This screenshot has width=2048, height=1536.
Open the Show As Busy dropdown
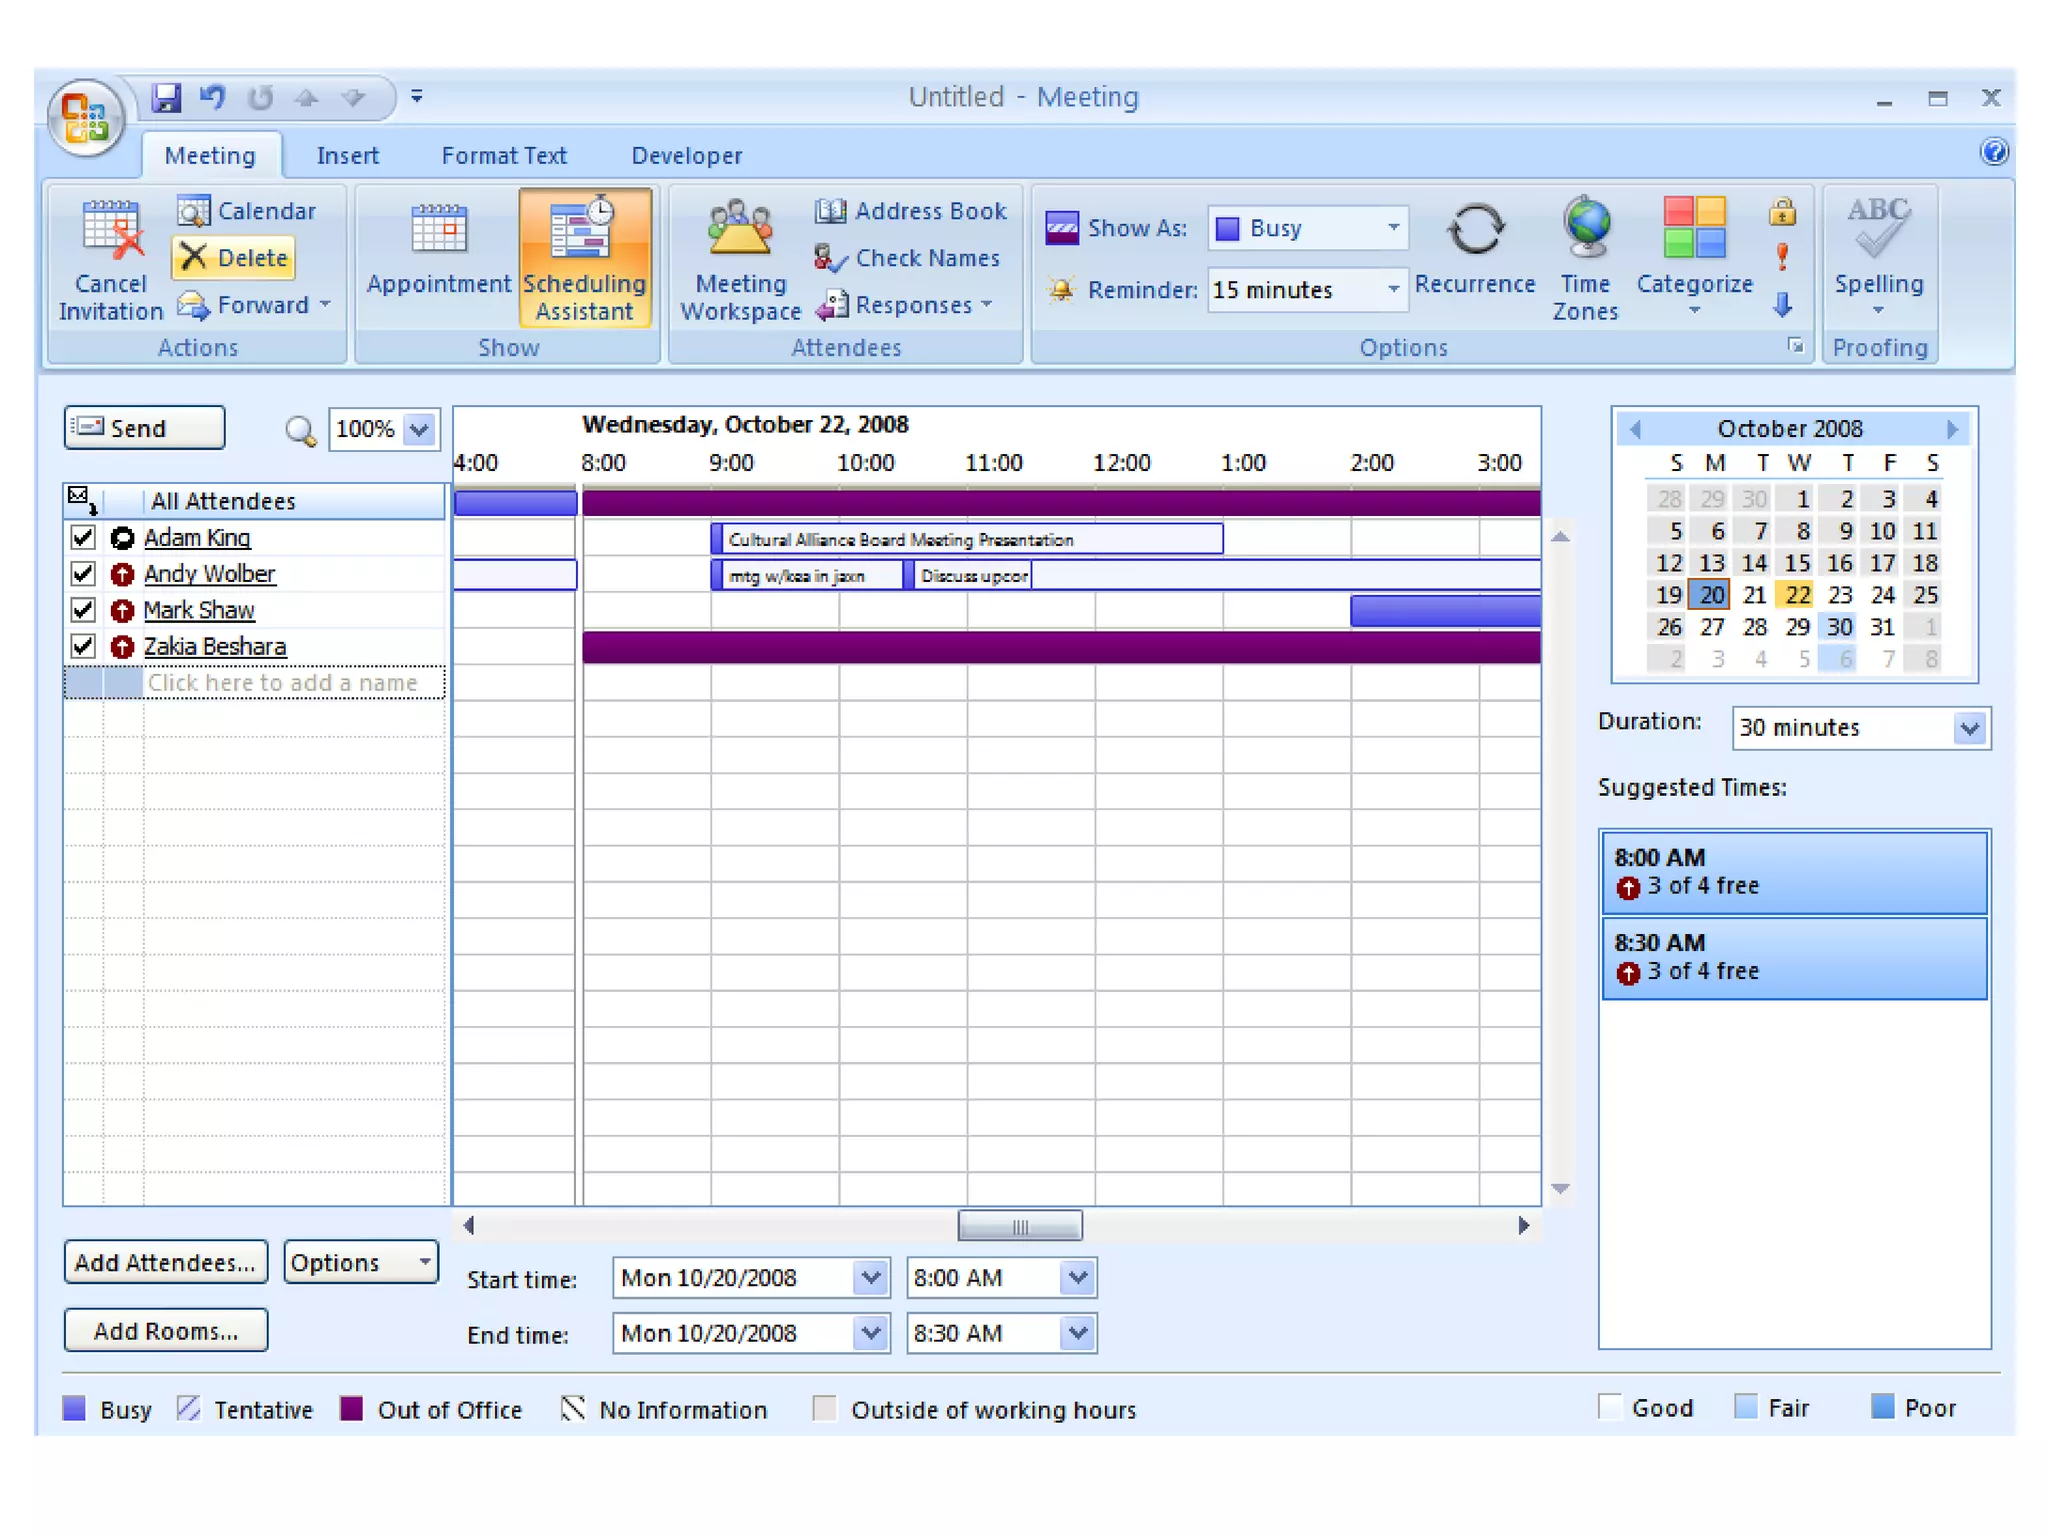1392,228
